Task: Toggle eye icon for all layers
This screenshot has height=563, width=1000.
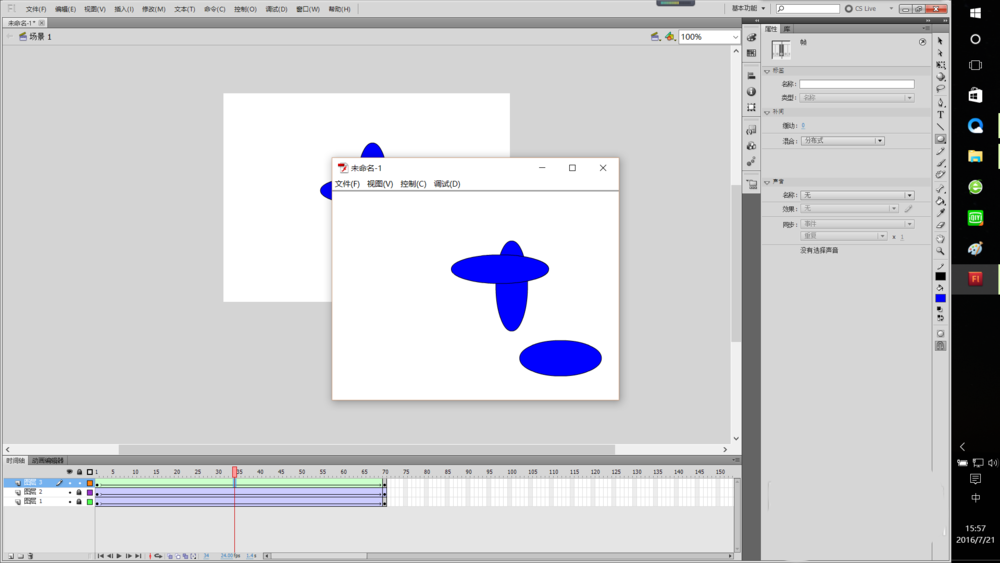Action: pos(70,472)
